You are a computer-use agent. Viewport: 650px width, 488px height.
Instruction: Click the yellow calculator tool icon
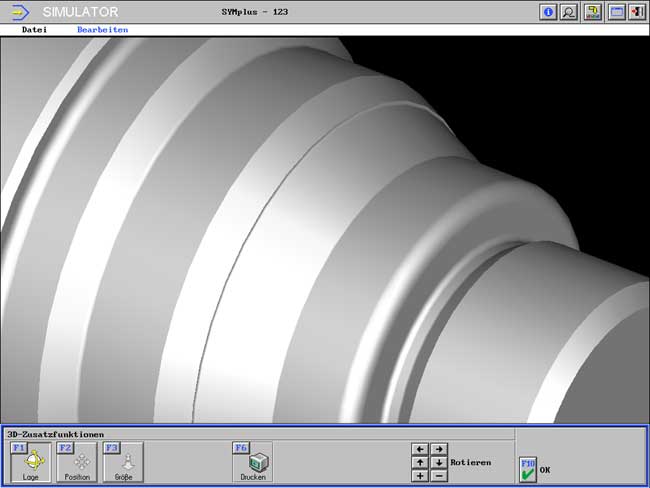click(x=593, y=12)
